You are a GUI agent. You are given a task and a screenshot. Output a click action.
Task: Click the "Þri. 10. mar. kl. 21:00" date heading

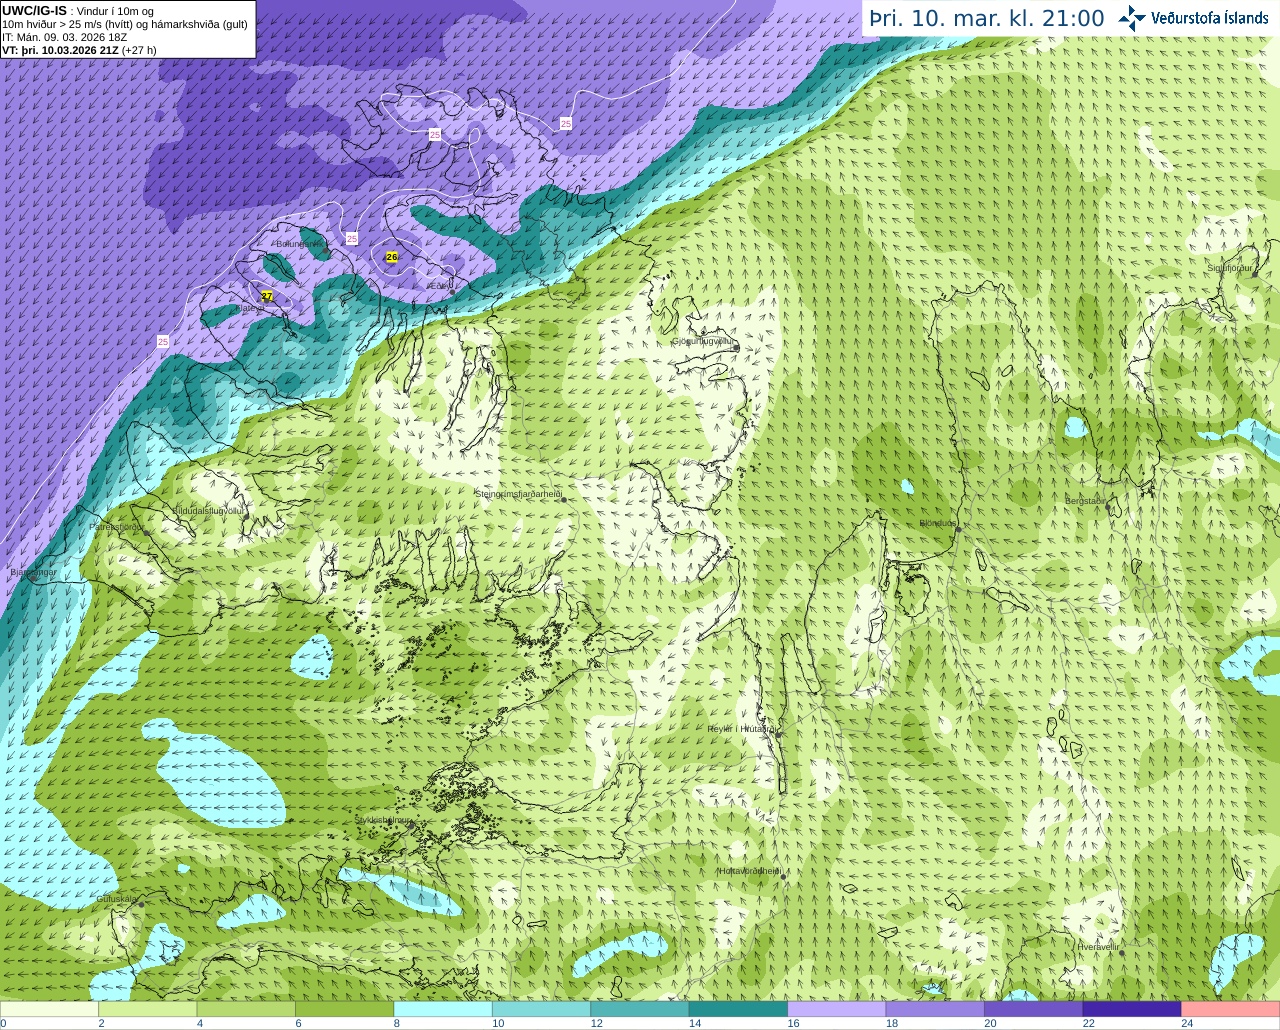point(986,18)
